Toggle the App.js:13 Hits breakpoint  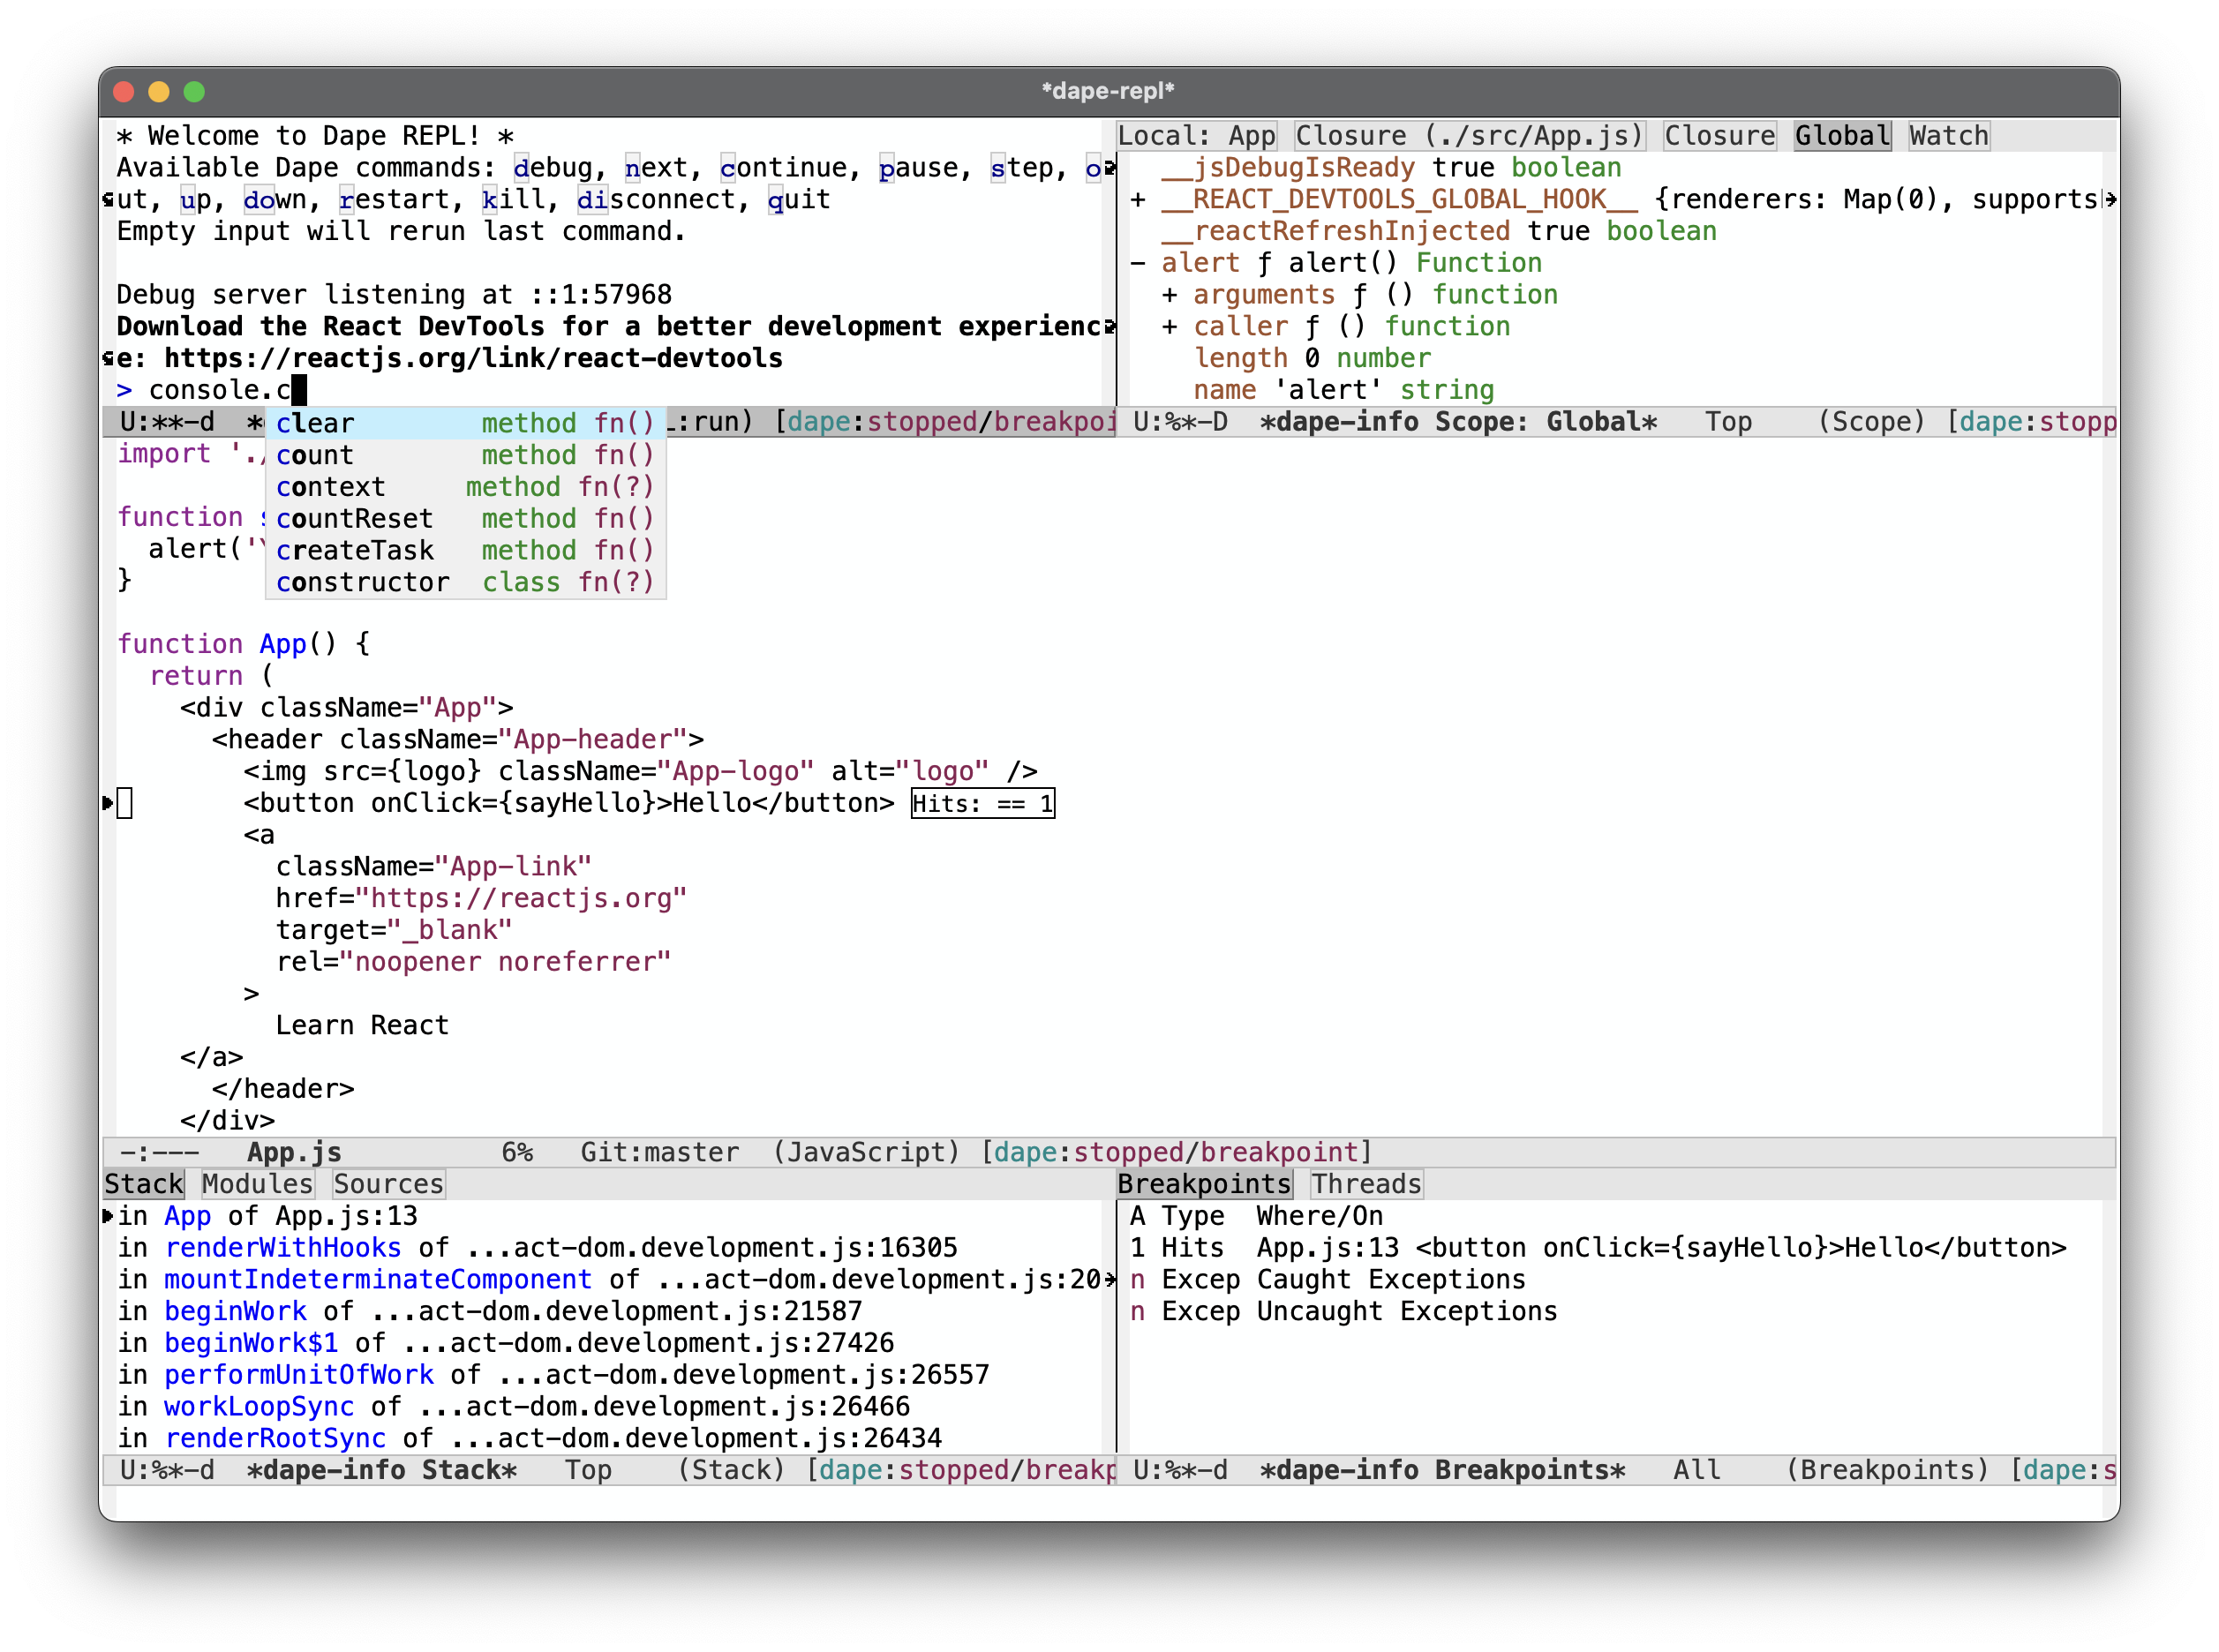tap(1137, 1248)
